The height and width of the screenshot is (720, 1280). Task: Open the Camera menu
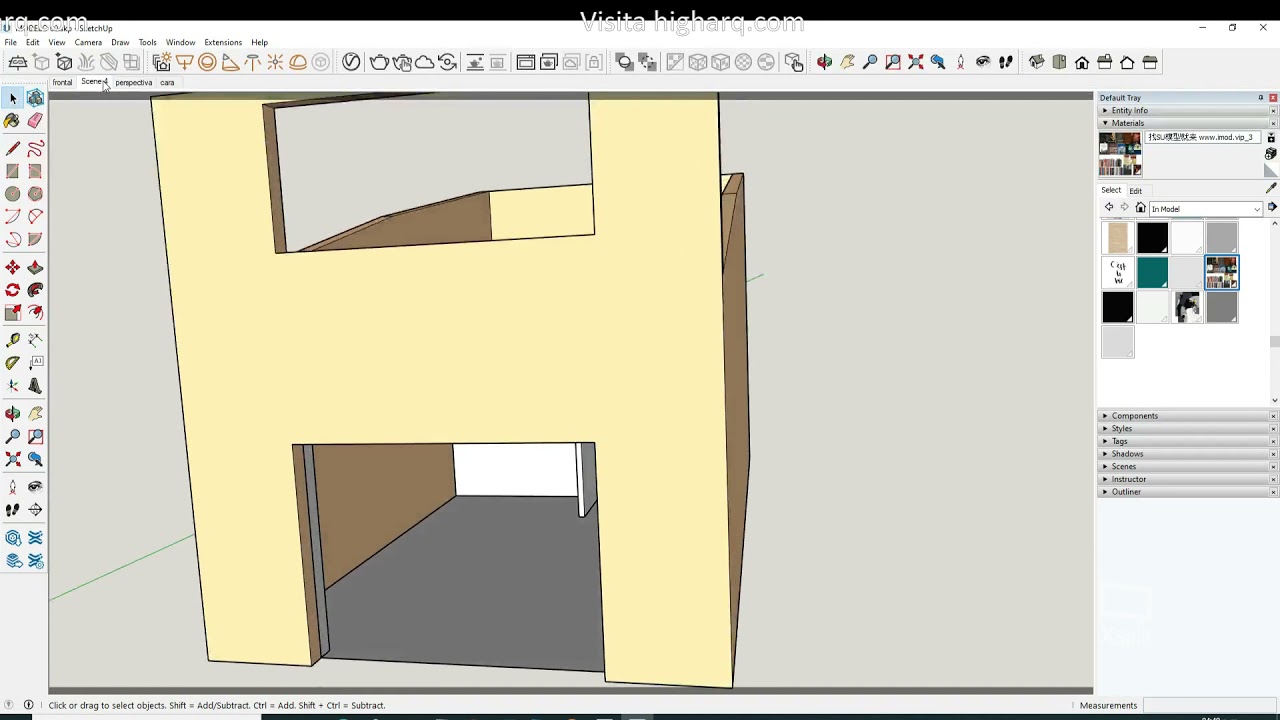tap(88, 42)
